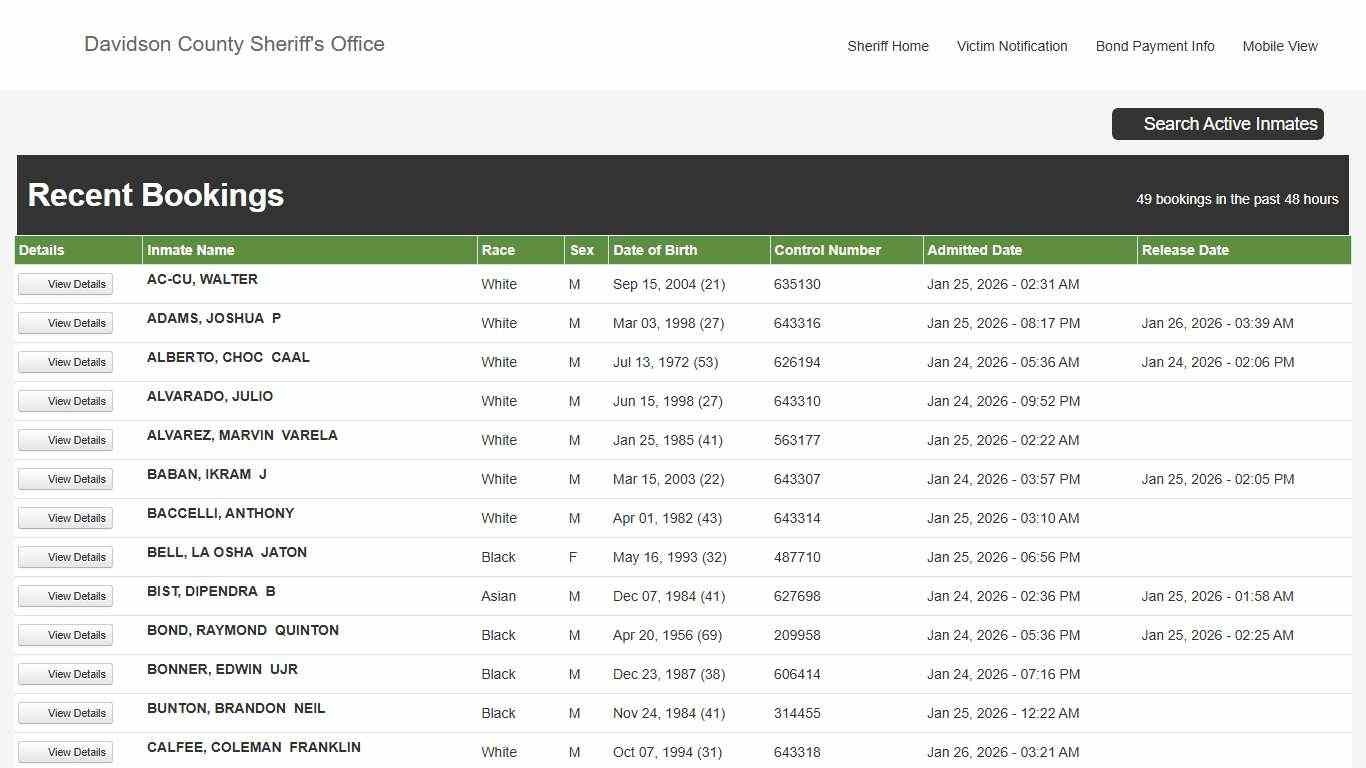Sort by Inmate Name column header
Image resolution: width=1366 pixels, height=768 pixels.
(x=190, y=250)
